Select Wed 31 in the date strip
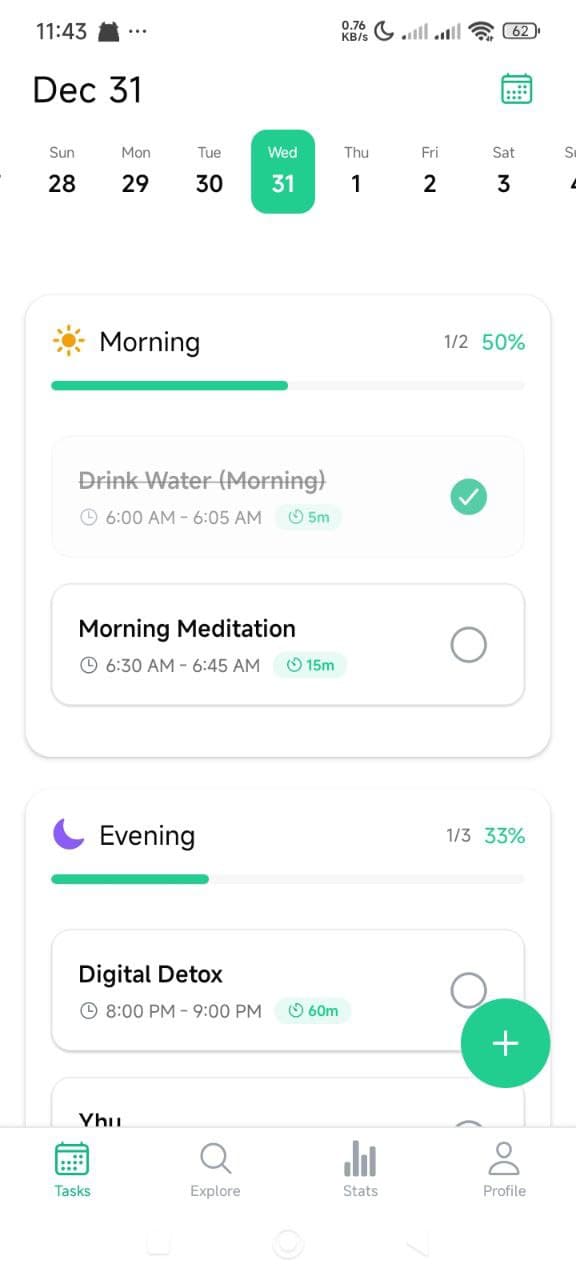The image size is (576, 1280). (283, 171)
